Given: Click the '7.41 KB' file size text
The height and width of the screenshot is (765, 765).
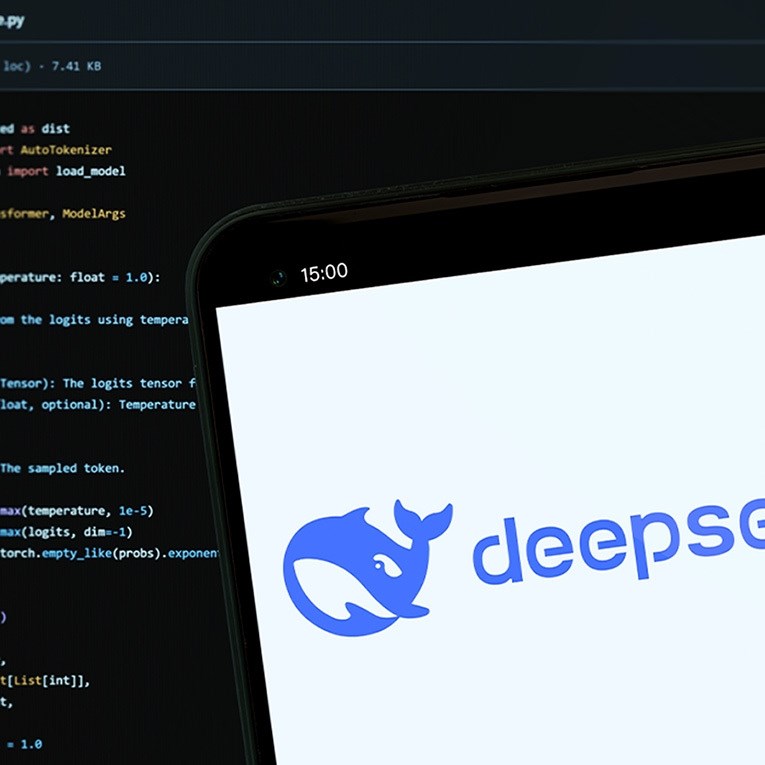Looking at the screenshot, I should click(76, 66).
